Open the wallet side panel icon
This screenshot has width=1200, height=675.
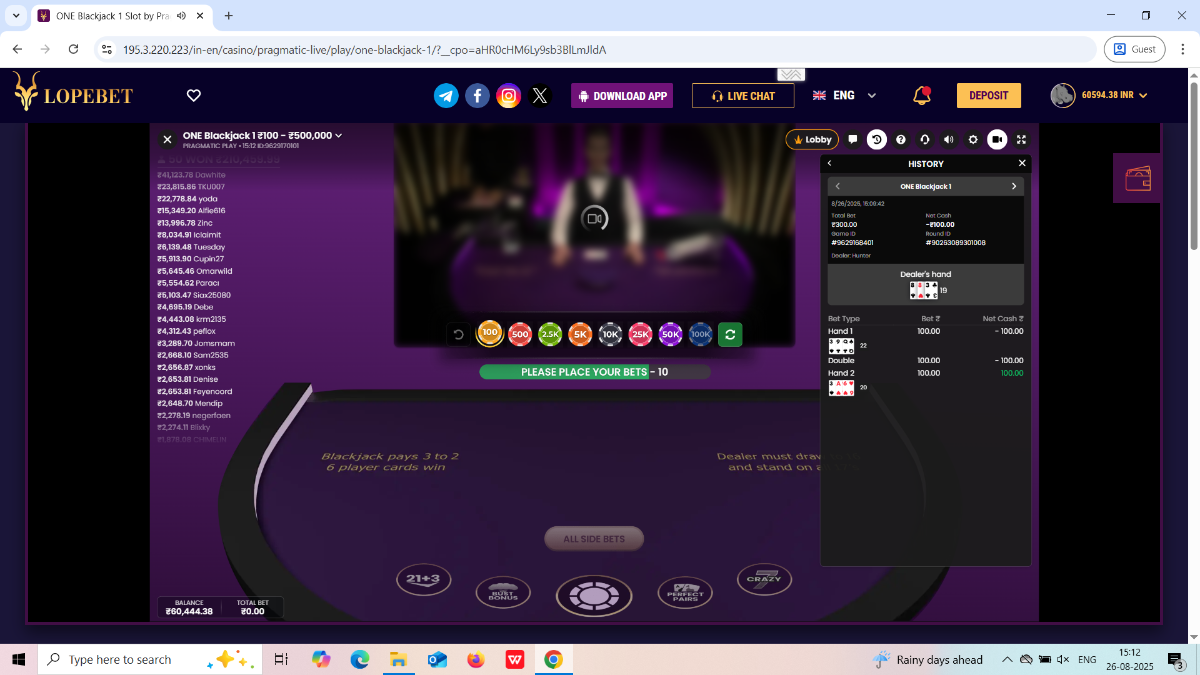click(1138, 179)
